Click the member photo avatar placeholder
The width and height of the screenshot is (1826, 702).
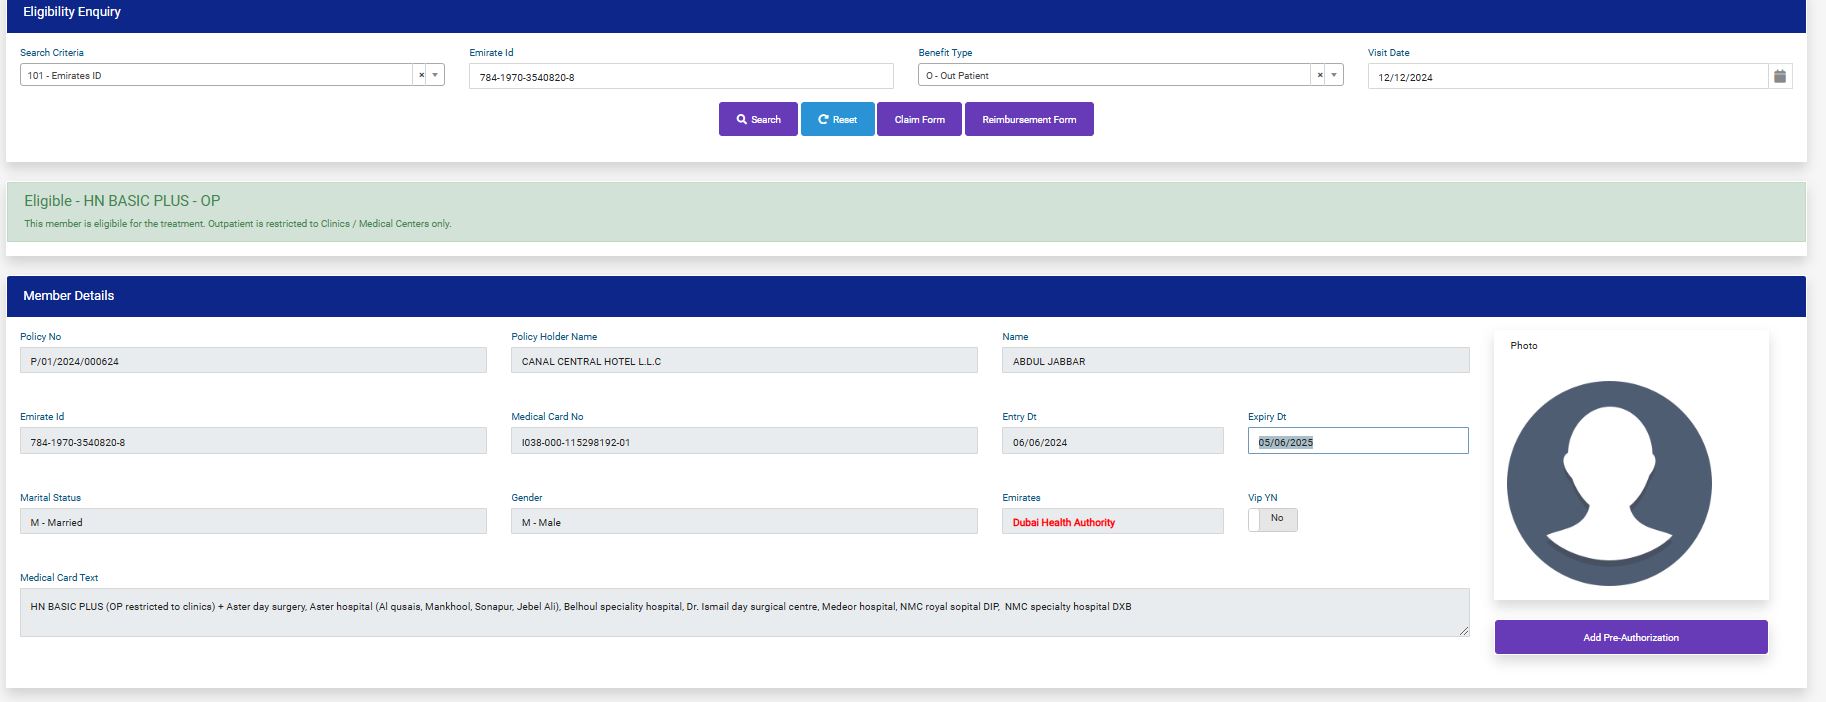point(1608,483)
